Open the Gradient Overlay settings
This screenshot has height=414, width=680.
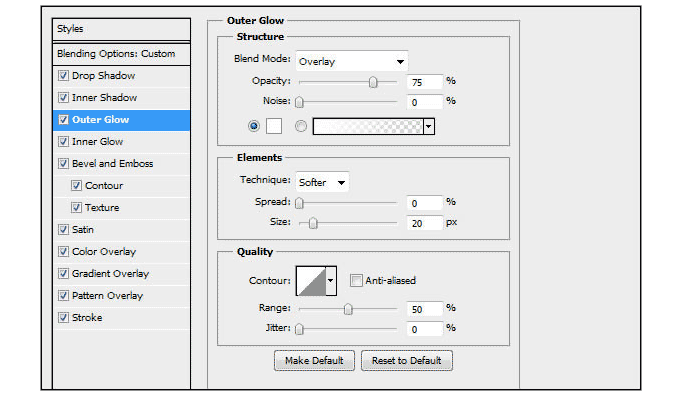tap(110, 274)
